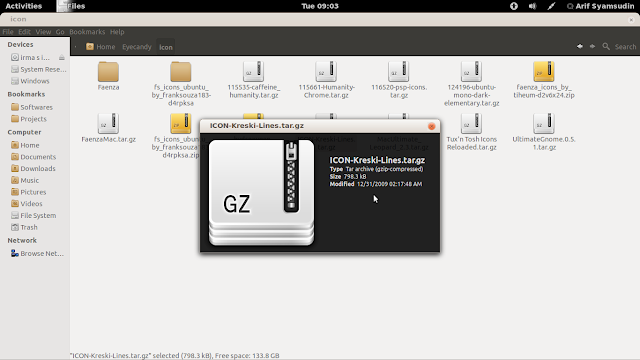
Task: Open the Activities overview
Action: tap(23, 6)
